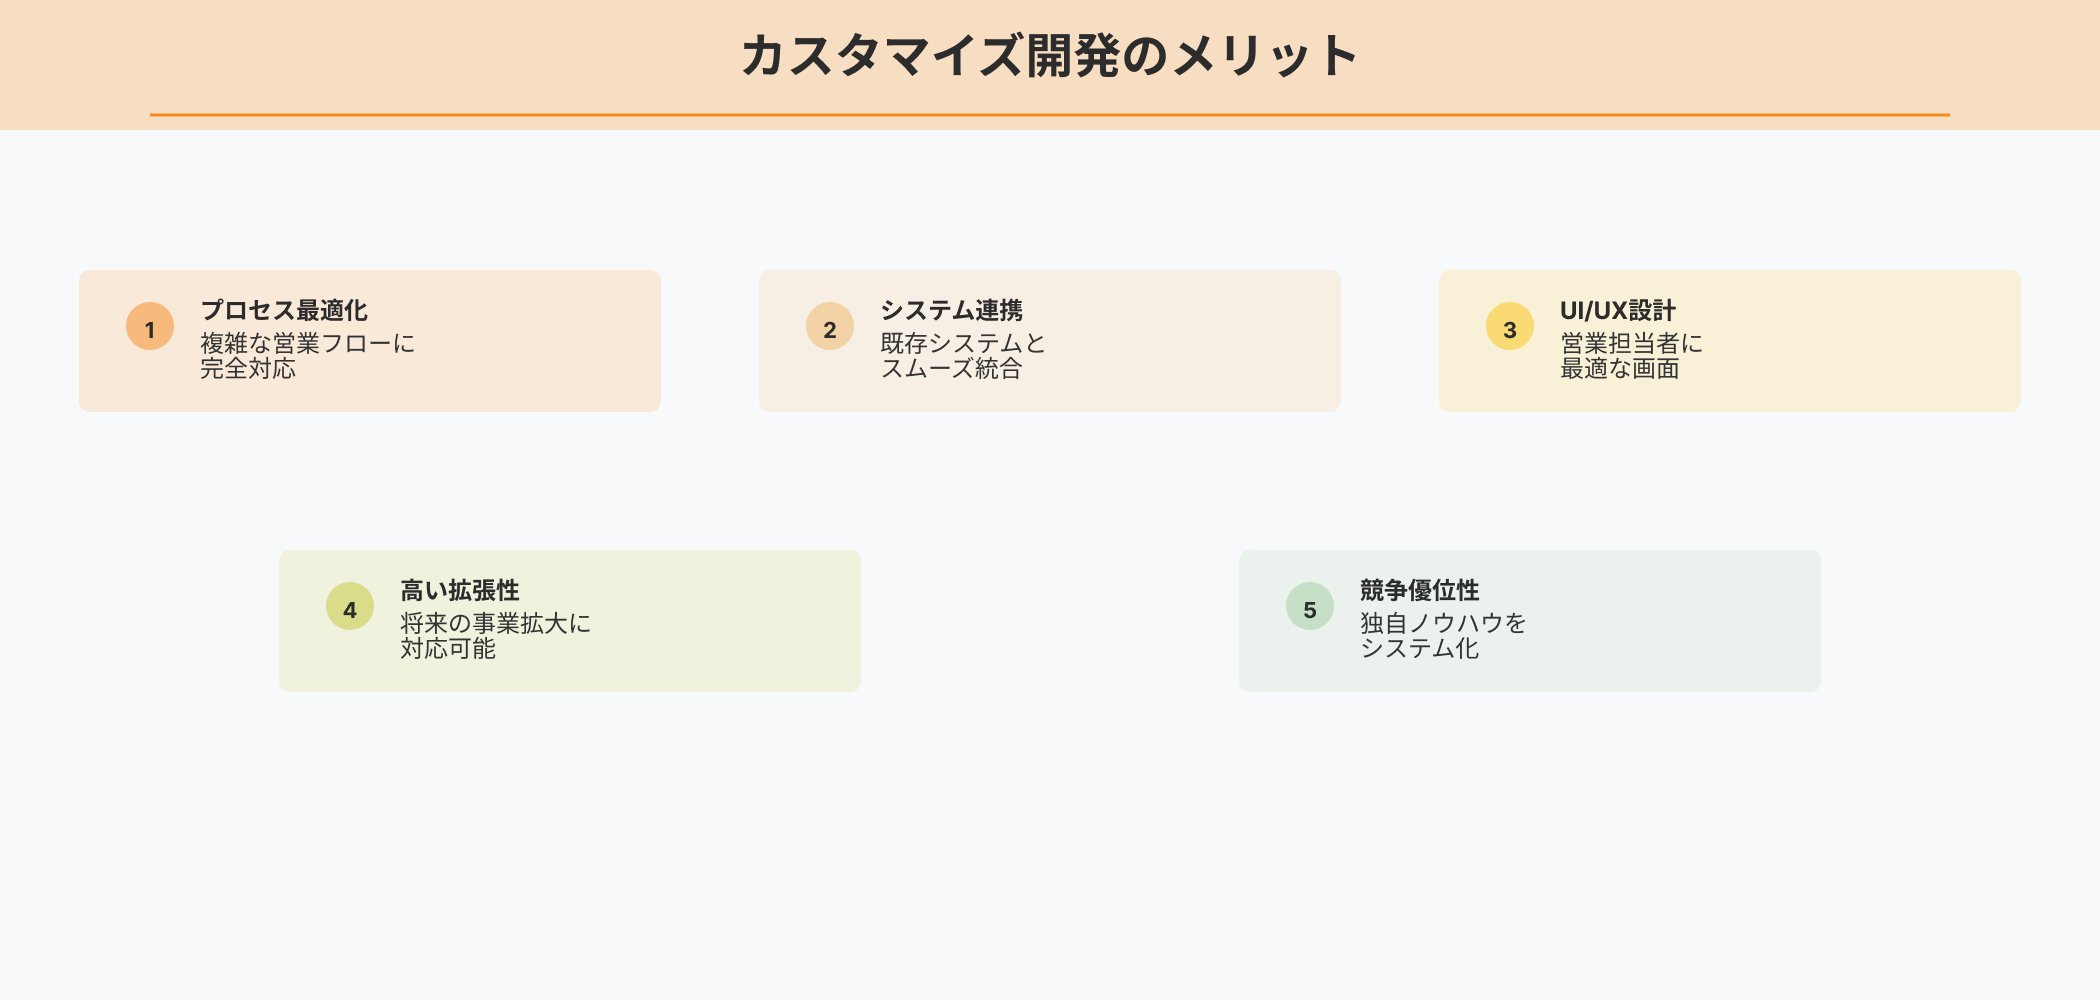
Task: Click the slide title カスタマイズ開発のメリット
Action: (x=1050, y=56)
